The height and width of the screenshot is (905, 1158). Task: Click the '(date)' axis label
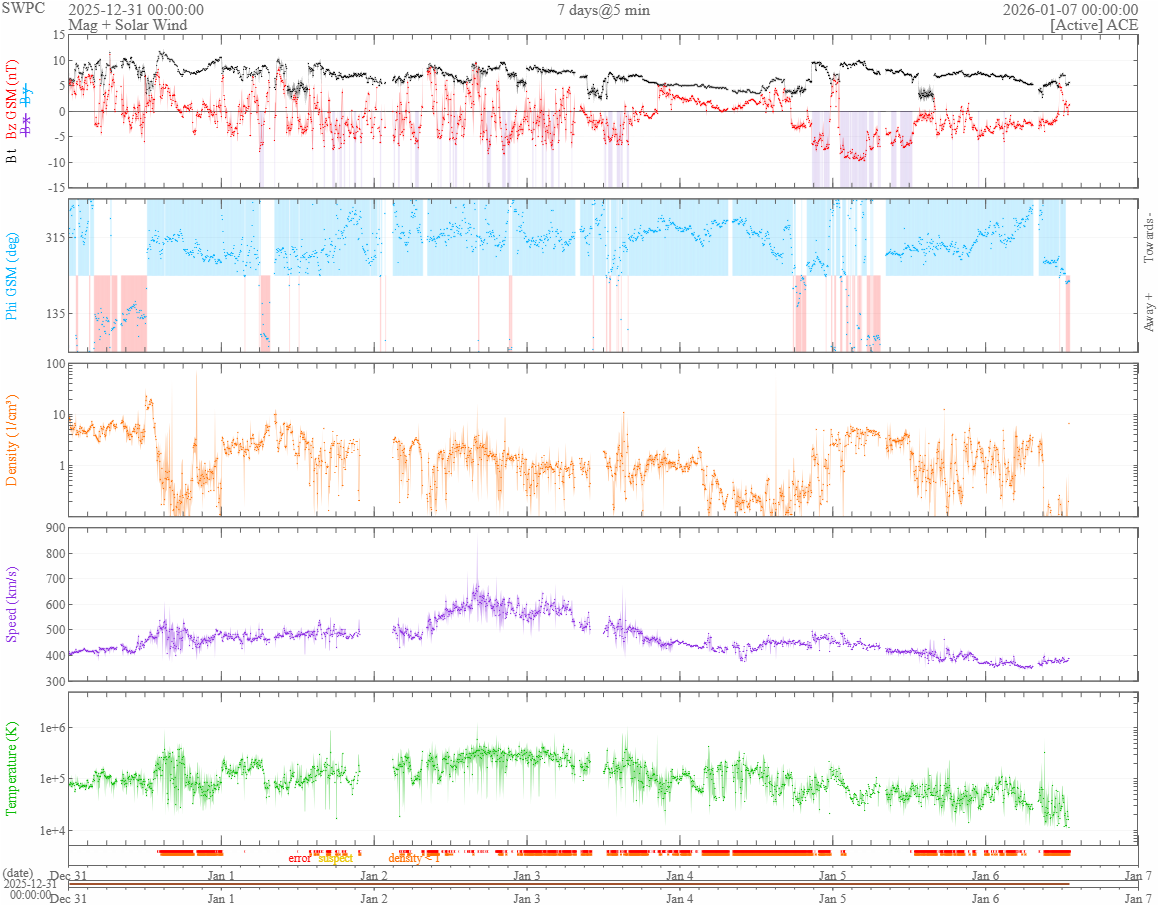17,874
